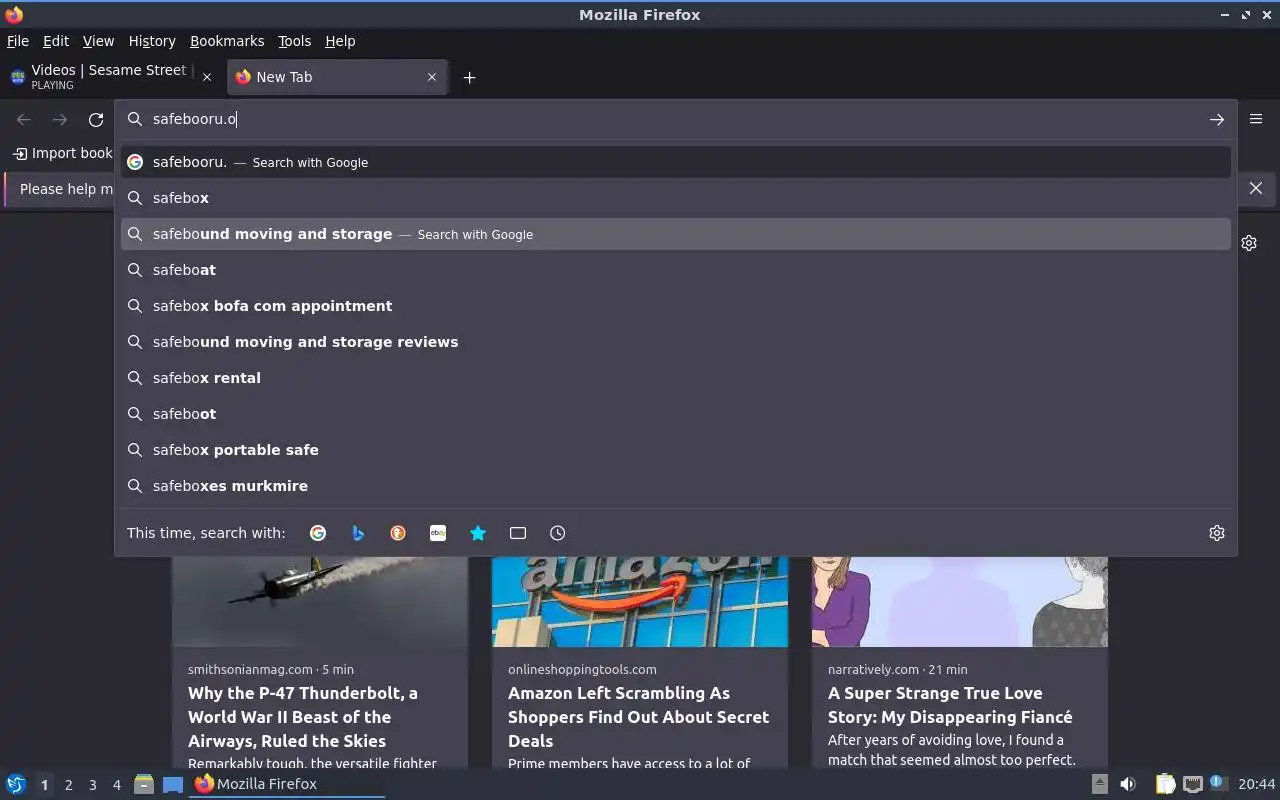
Task: Click the illustrated couple thumbnail image
Action: click(960, 602)
